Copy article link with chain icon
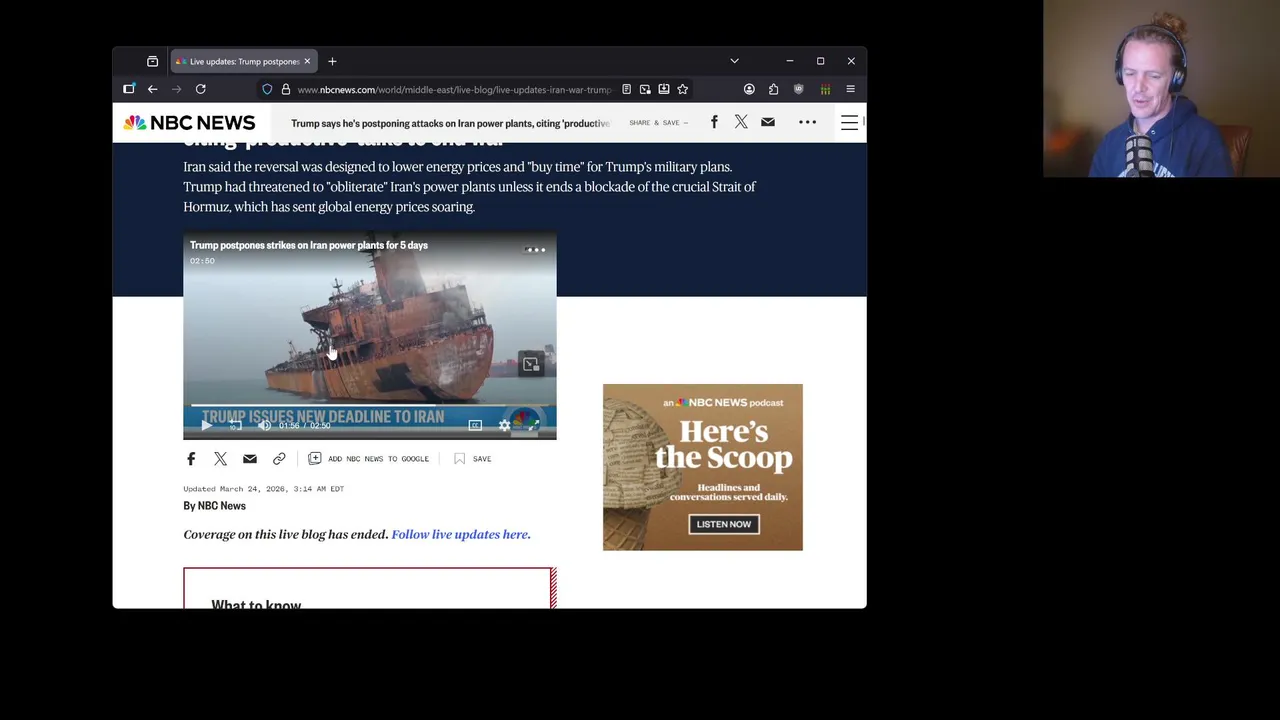1280x720 pixels. point(279,458)
